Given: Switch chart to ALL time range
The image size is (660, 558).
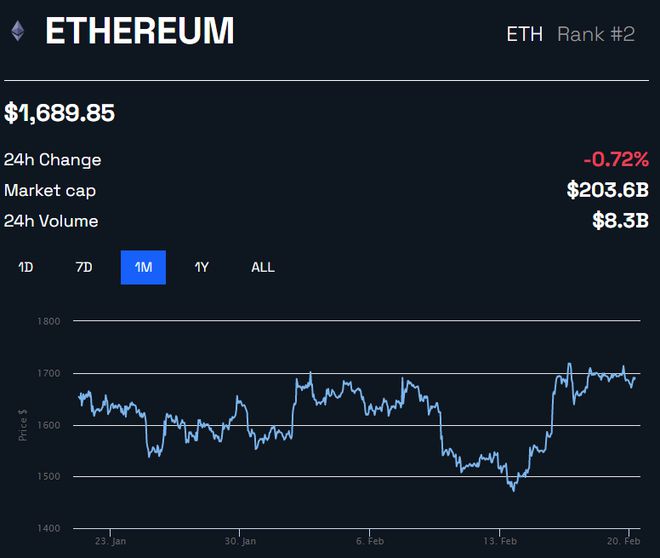Looking at the screenshot, I should click(x=263, y=267).
